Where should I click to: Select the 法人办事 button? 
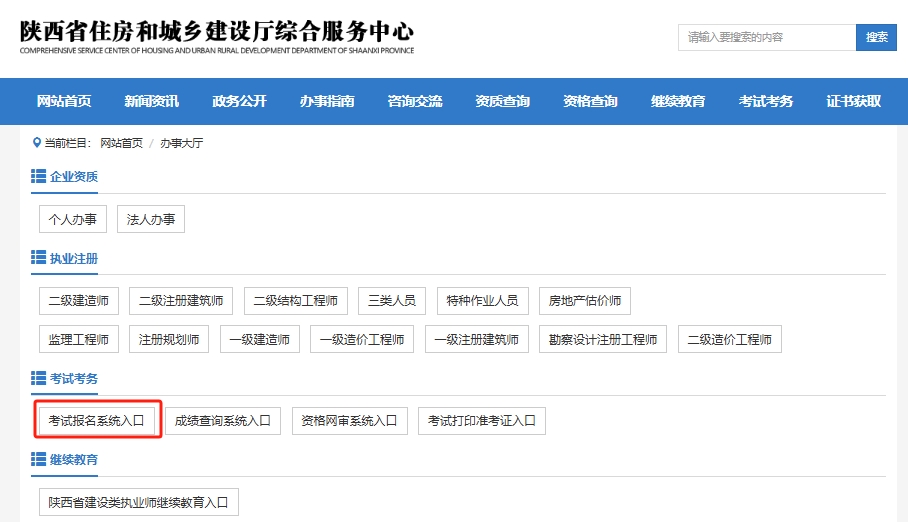coord(151,219)
